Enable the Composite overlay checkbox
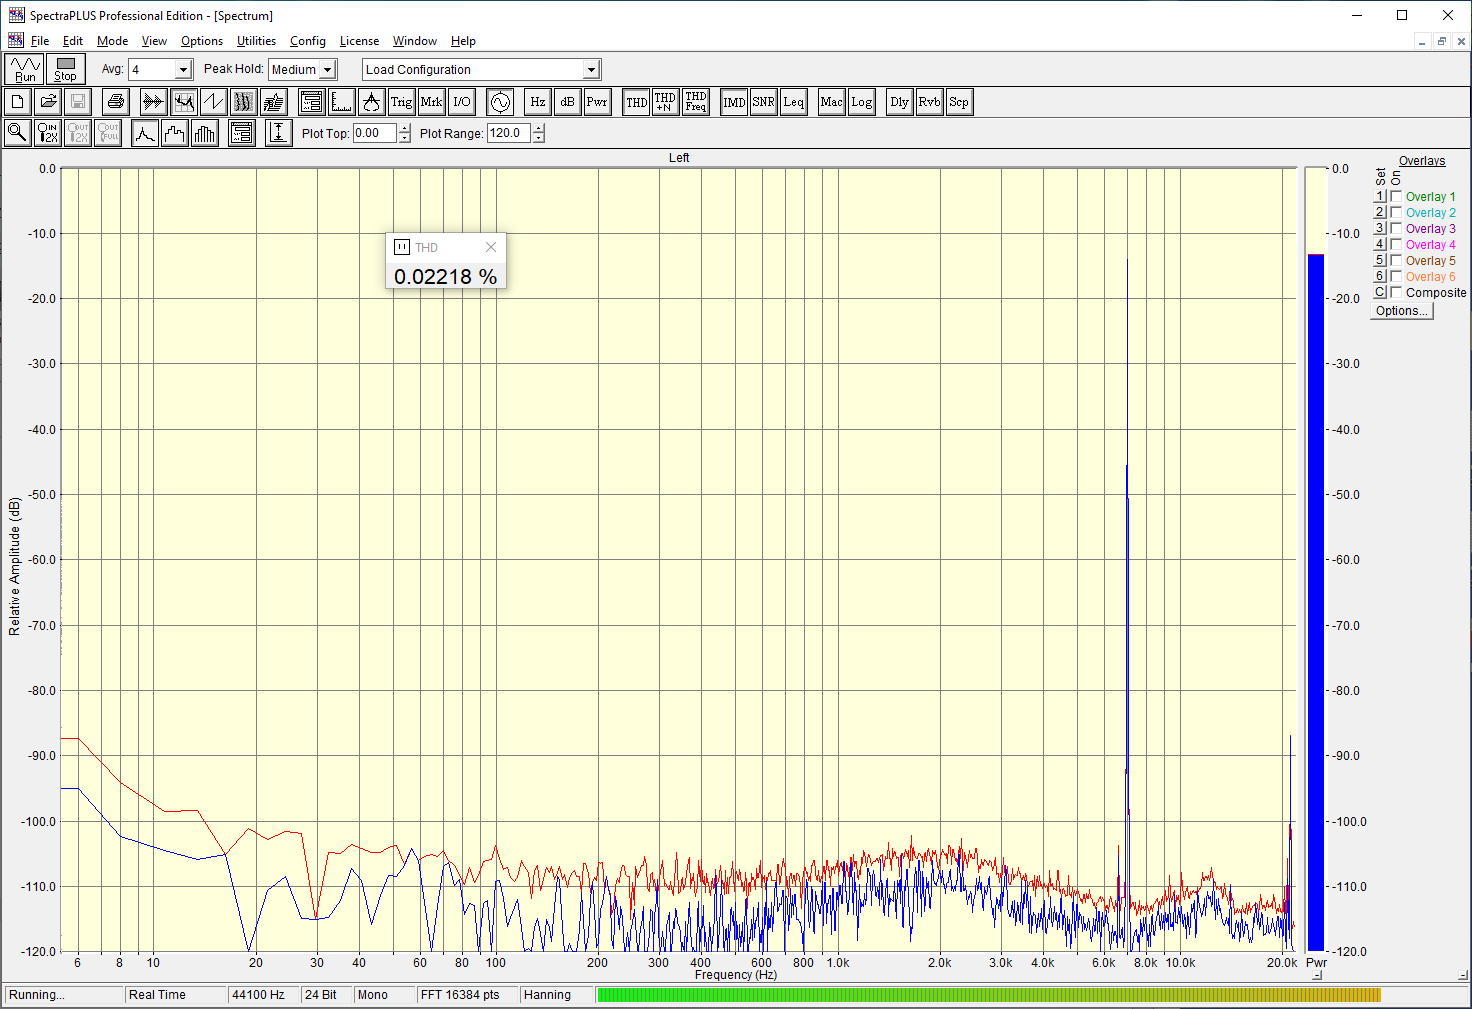 tap(1396, 292)
